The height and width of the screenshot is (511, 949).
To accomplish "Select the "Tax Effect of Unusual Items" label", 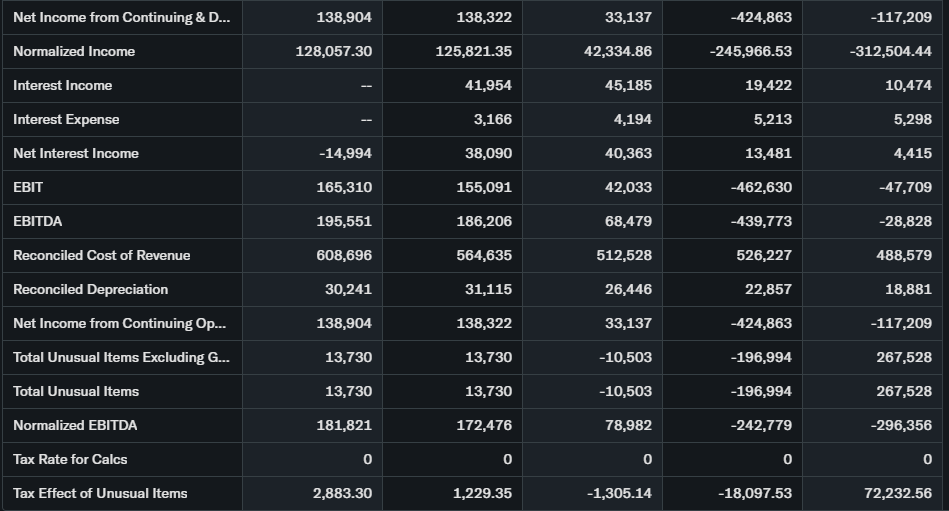I will (100, 493).
